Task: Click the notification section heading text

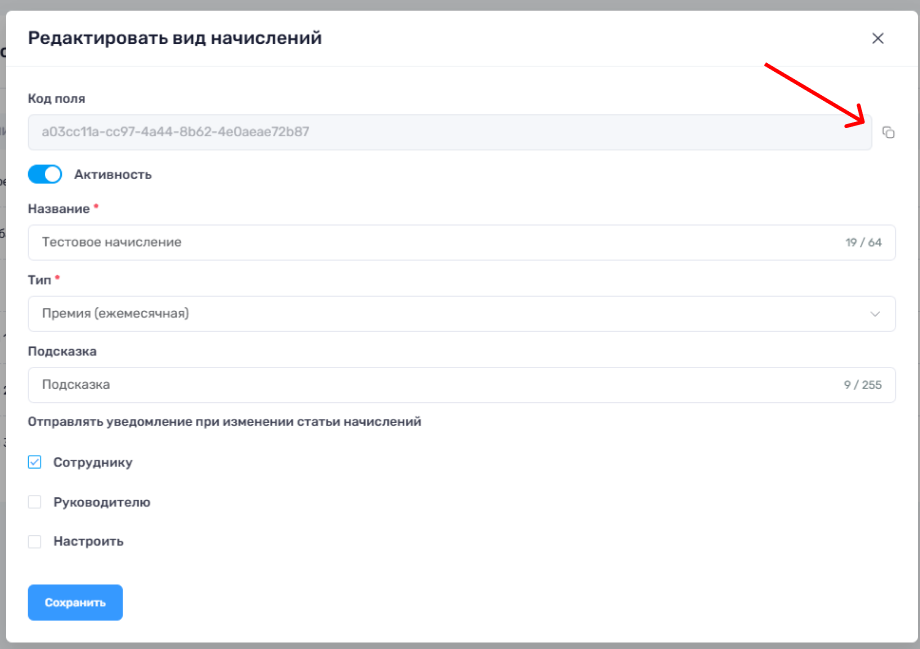Action: point(224,422)
